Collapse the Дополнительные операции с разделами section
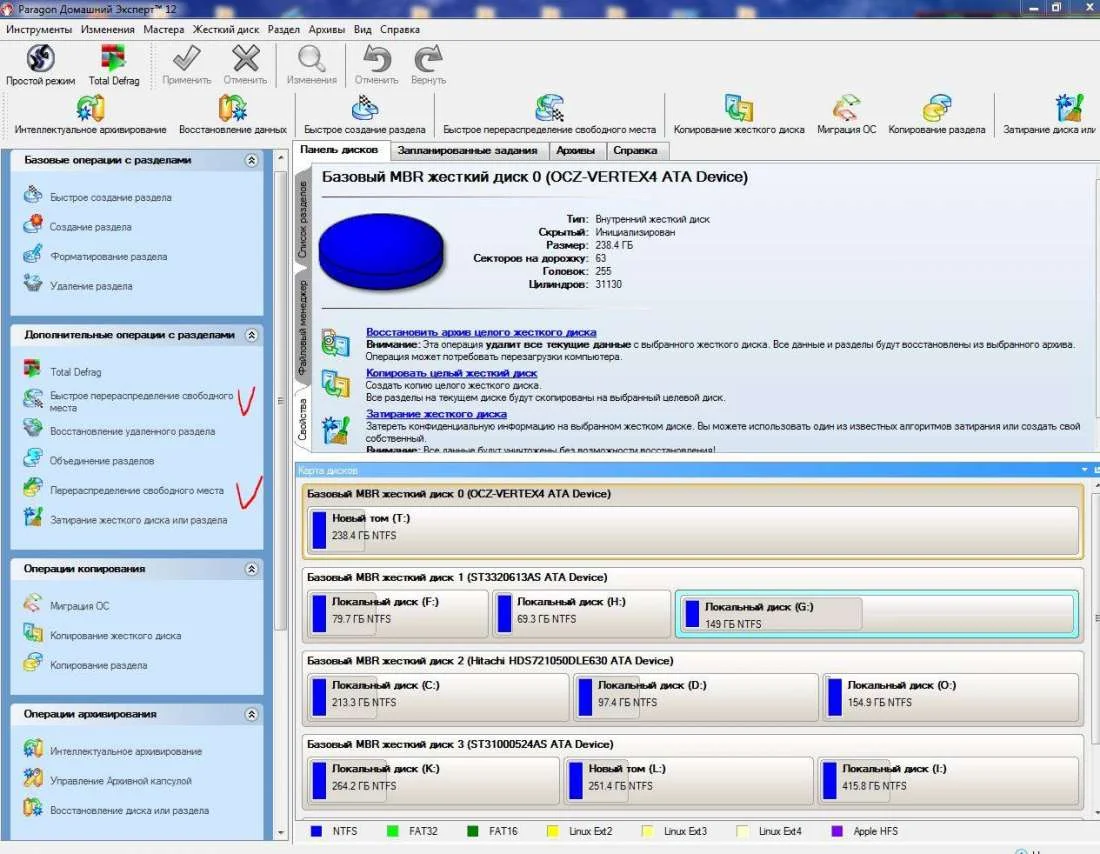Image resolution: width=1100 pixels, height=854 pixels. 251,336
